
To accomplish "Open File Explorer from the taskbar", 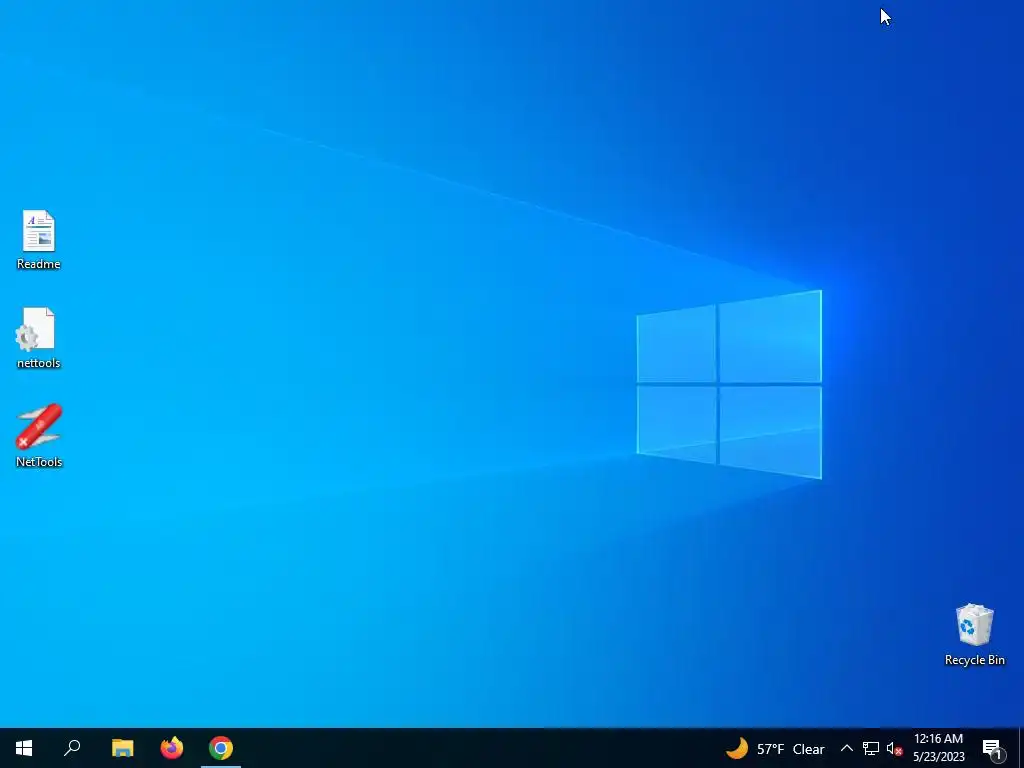I will pos(122,748).
